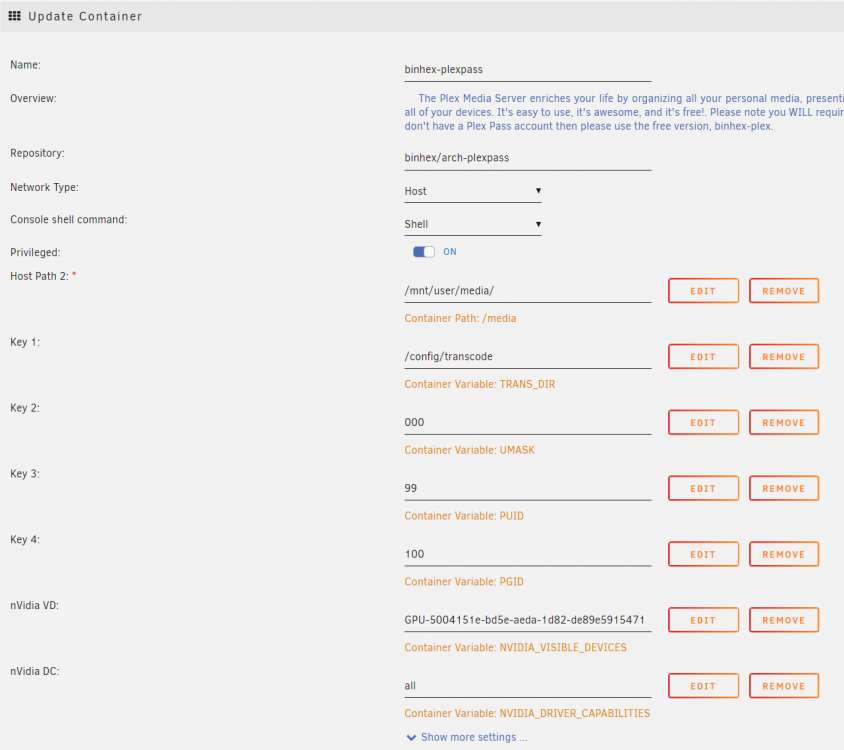The height and width of the screenshot is (750, 844).
Task: Click the Privileged label
Action: (35, 253)
